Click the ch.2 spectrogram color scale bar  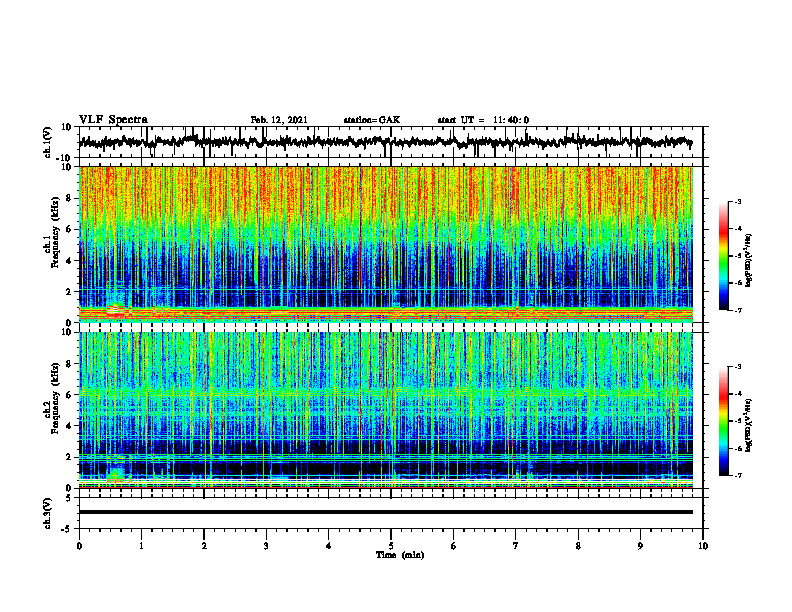tap(723, 421)
